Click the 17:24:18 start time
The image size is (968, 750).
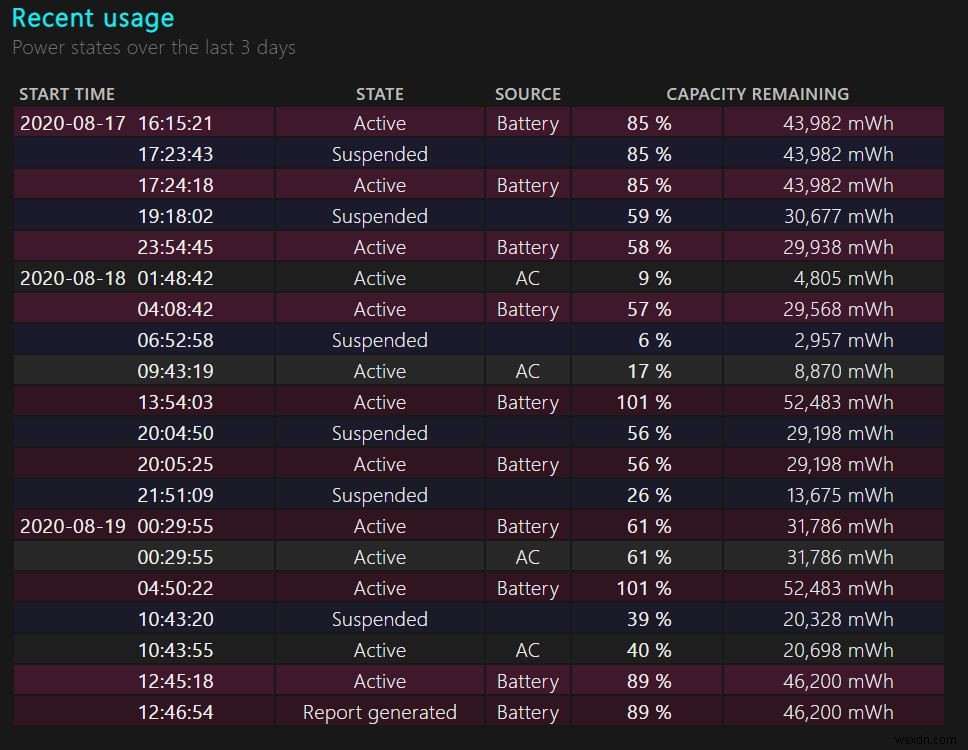175,185
